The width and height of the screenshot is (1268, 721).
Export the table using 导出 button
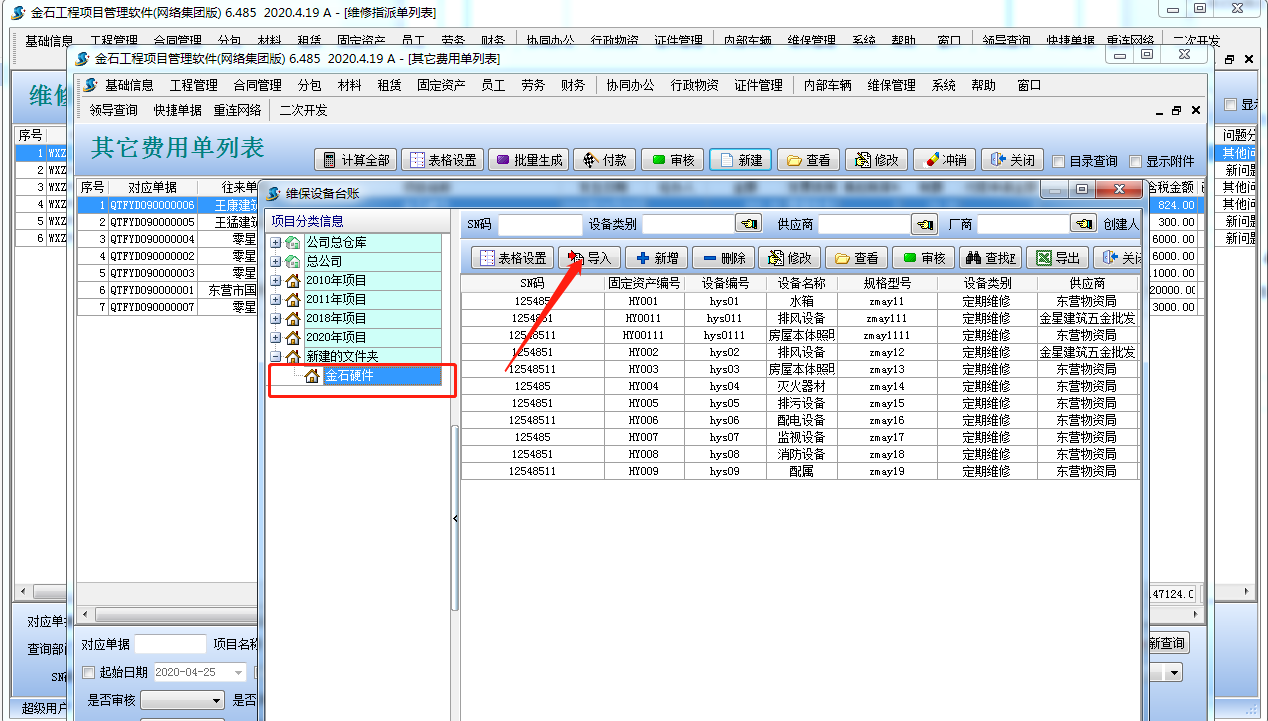(1058, 258)
